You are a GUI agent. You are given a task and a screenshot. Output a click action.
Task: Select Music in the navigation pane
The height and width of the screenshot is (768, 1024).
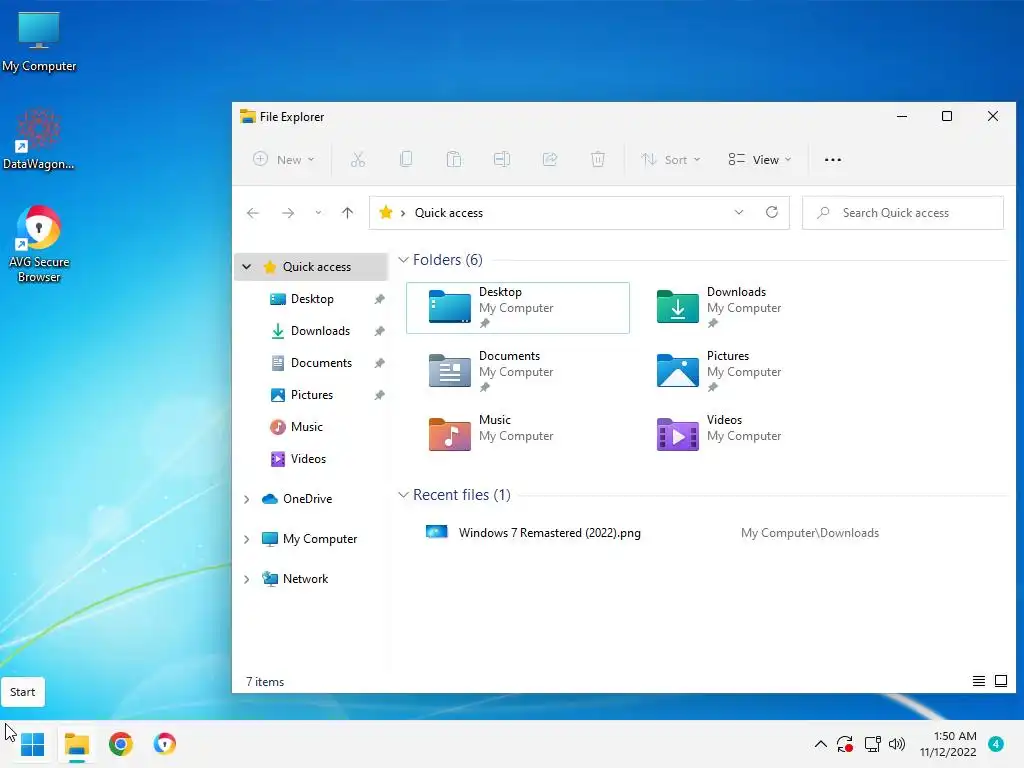point(306,427)
